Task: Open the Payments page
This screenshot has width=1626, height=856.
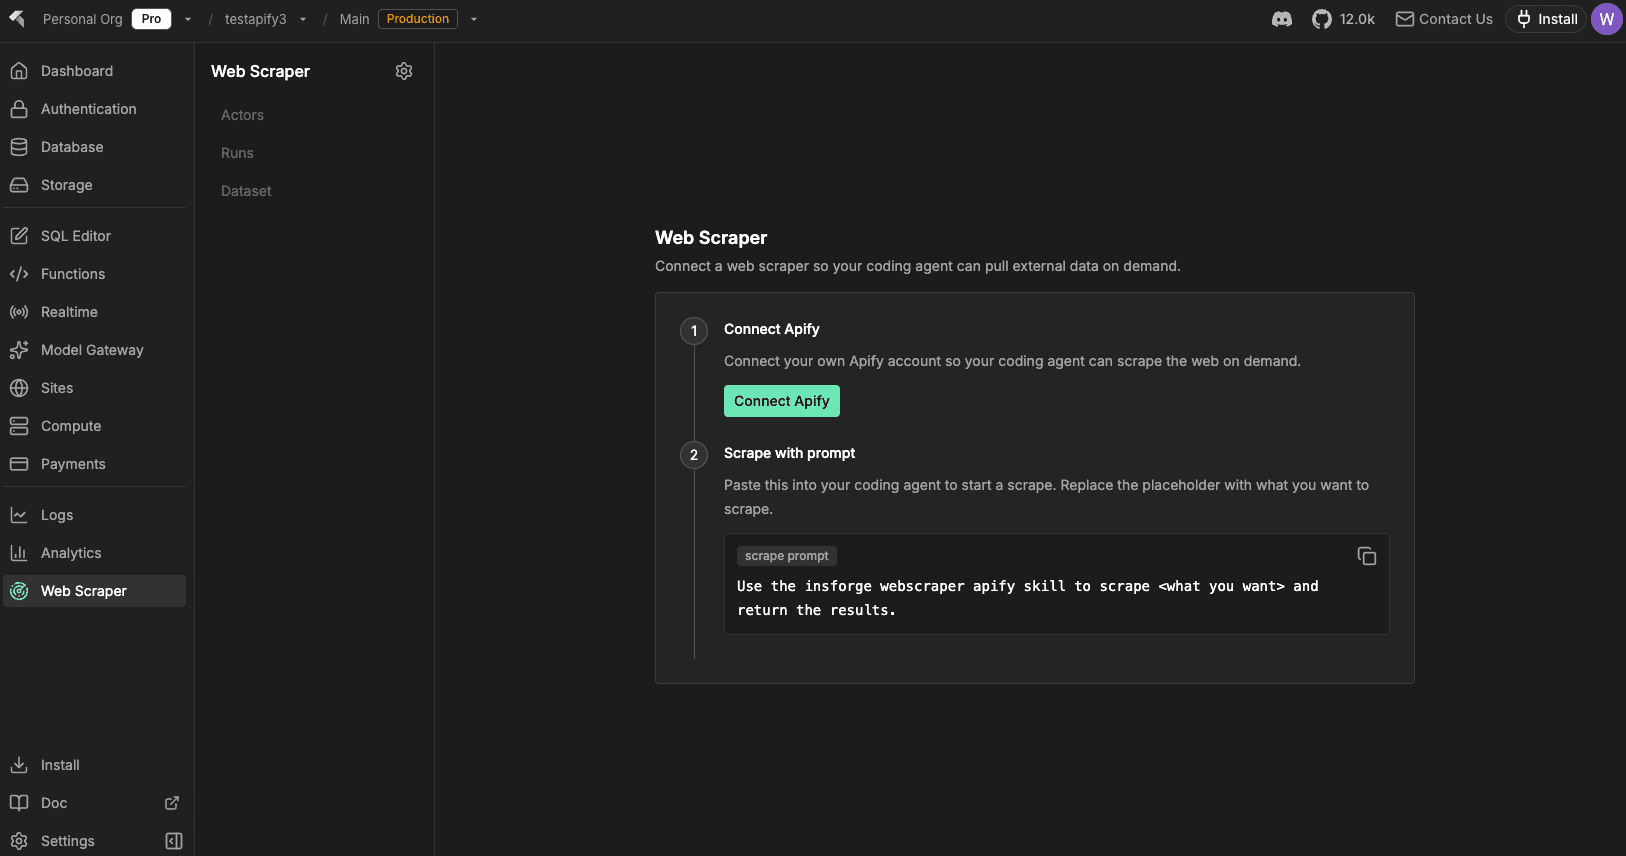Action: pyautogui.click(x=95, y=464)
